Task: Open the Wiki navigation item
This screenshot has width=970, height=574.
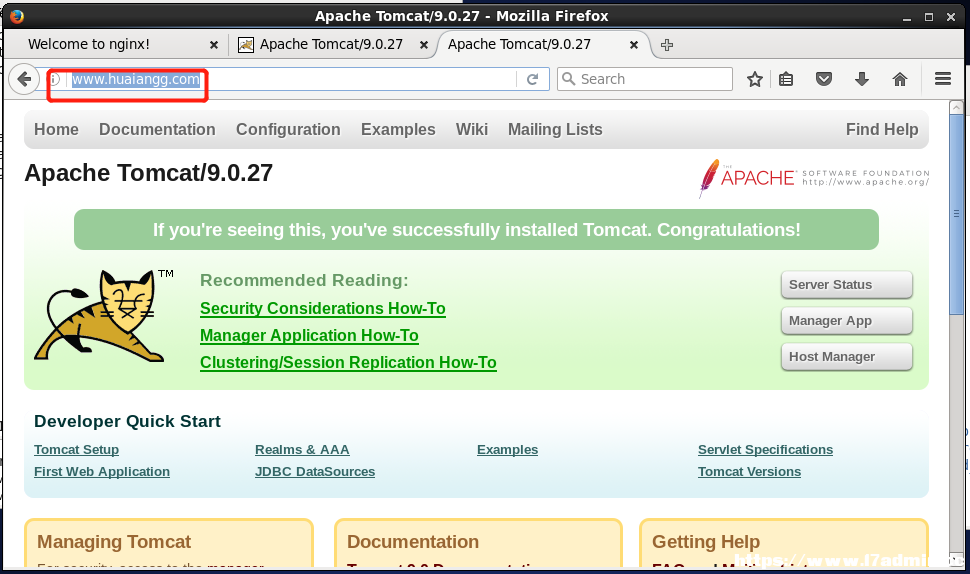Action: coord(472,129)
